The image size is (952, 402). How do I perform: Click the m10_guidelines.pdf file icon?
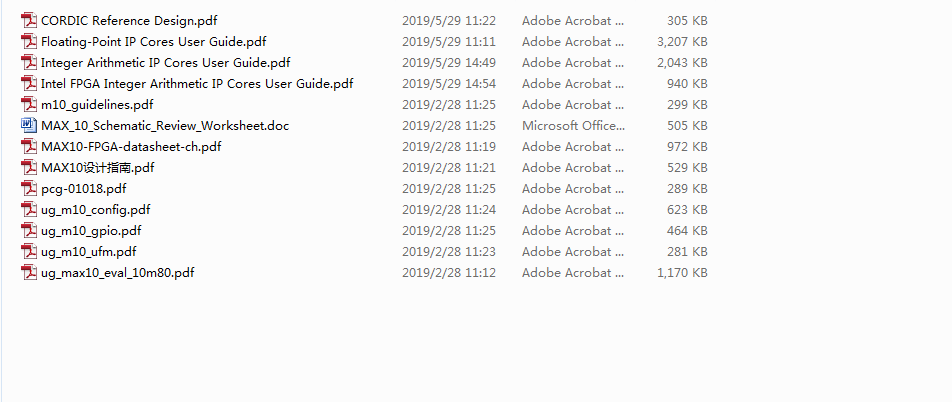pos(29,104)
